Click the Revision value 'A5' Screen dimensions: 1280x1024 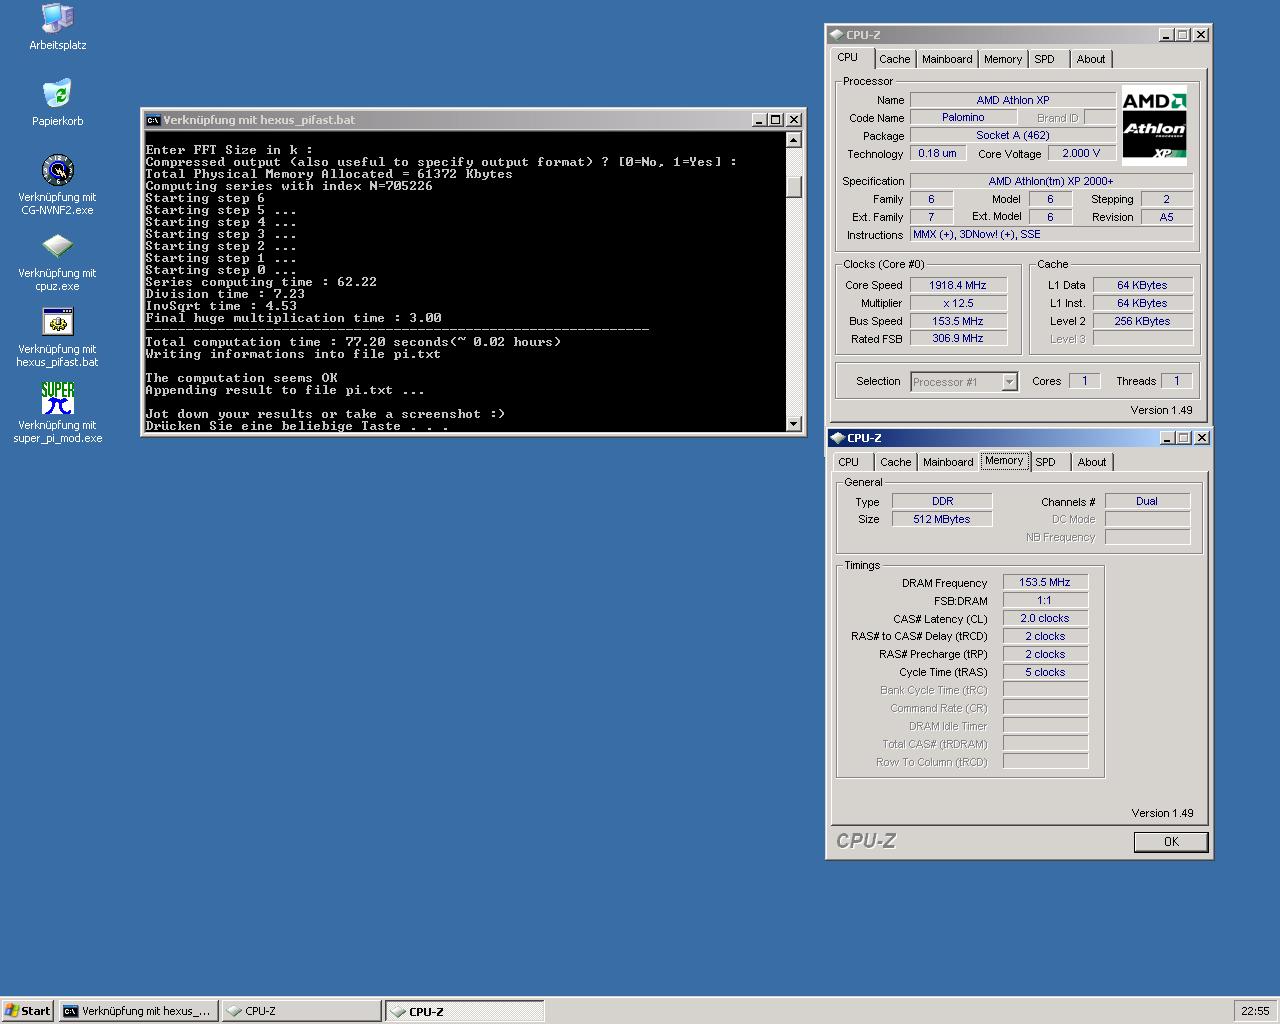point(1166,217)
